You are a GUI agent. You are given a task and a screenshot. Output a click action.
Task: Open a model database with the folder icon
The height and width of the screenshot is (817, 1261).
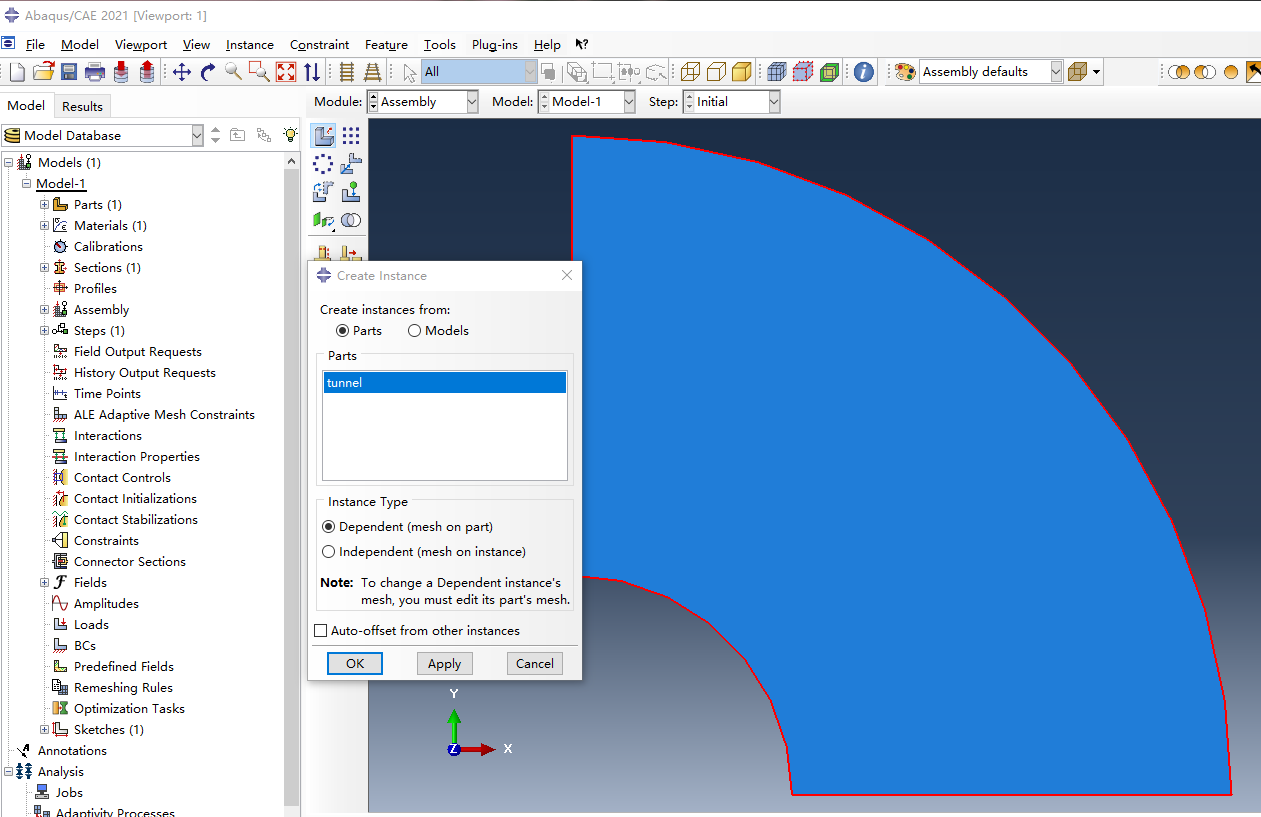pyautogui.click(x=43, y=72)
